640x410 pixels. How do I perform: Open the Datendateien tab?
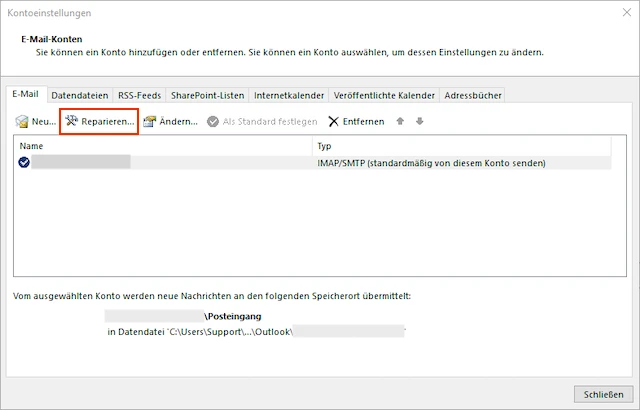pyautogui.click(x=80, y=95)
